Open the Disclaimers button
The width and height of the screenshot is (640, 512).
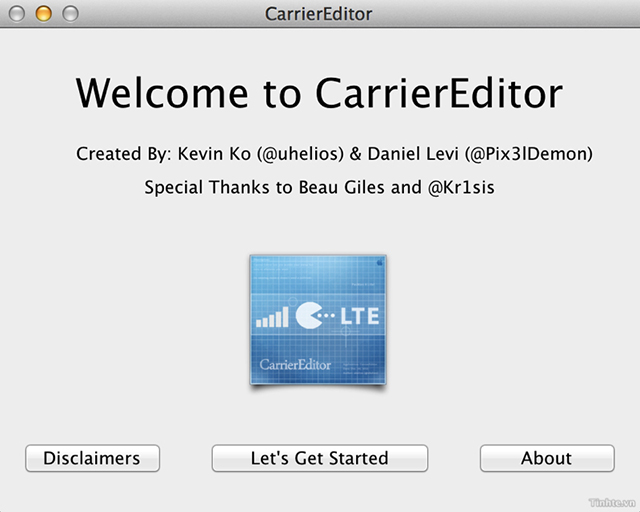[92, 458]
